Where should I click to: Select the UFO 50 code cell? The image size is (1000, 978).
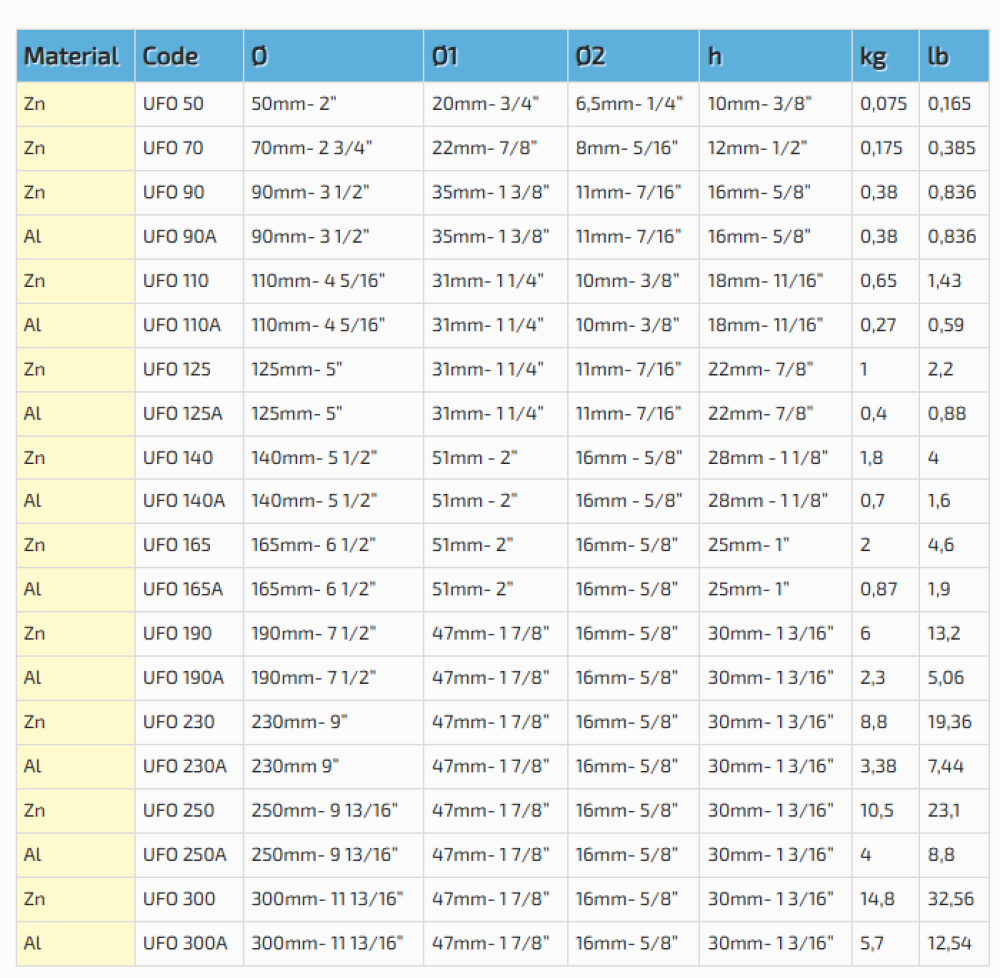(173, 104)
